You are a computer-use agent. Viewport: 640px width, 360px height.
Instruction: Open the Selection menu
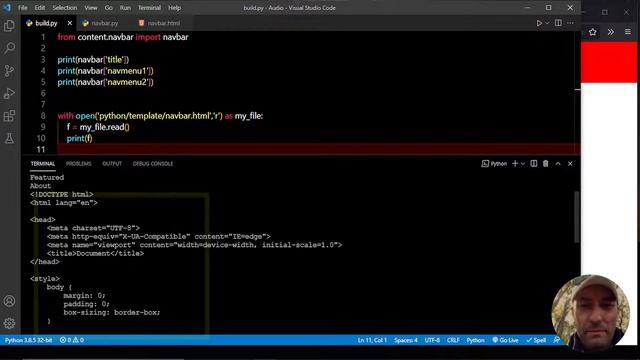point(64,8)
